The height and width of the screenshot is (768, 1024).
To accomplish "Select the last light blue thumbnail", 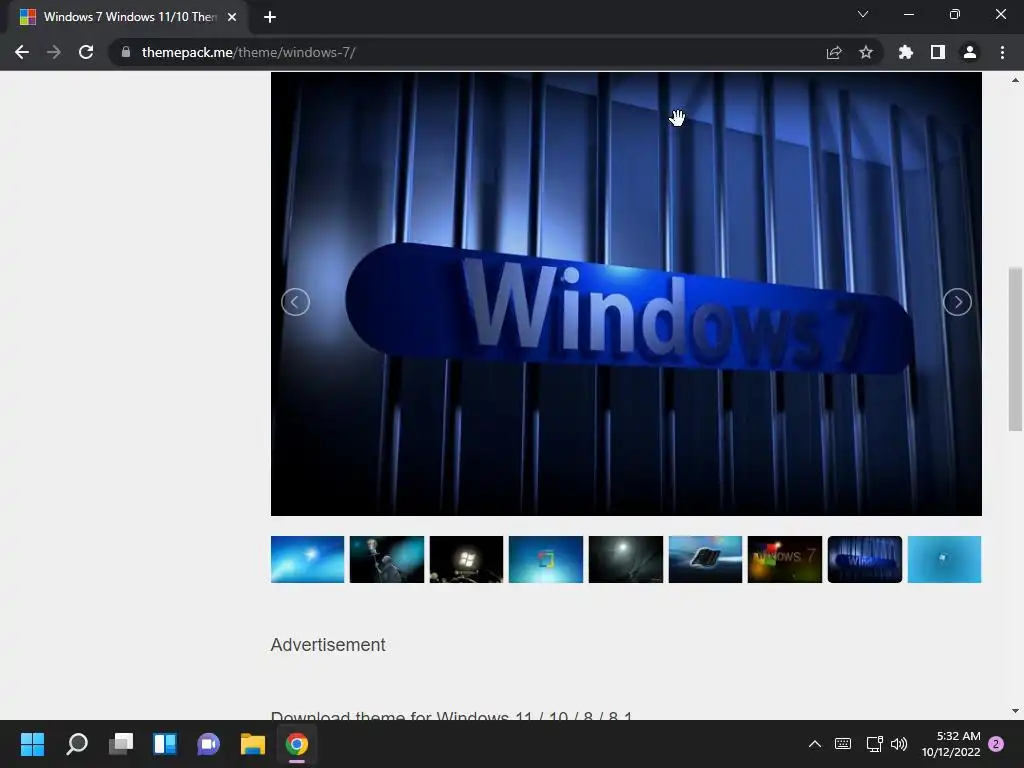I will pos(944,559).
